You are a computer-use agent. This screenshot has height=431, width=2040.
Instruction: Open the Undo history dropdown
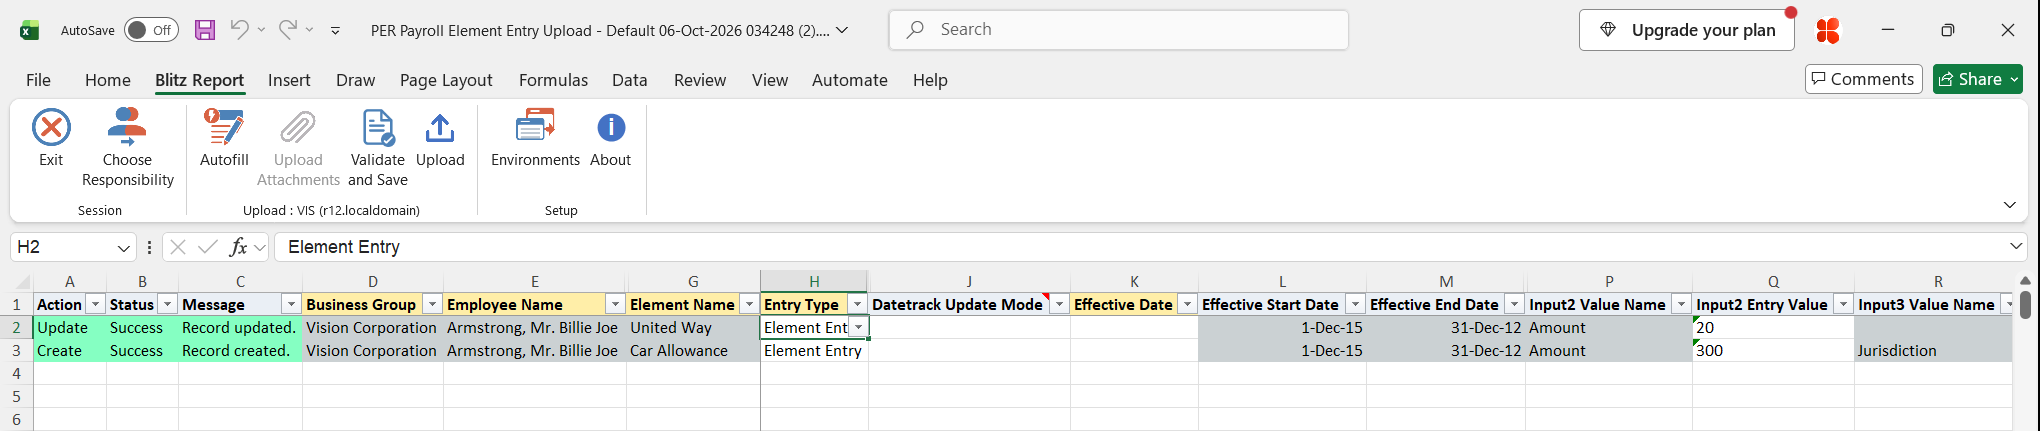pyautogui.click(x=261, y=30)
